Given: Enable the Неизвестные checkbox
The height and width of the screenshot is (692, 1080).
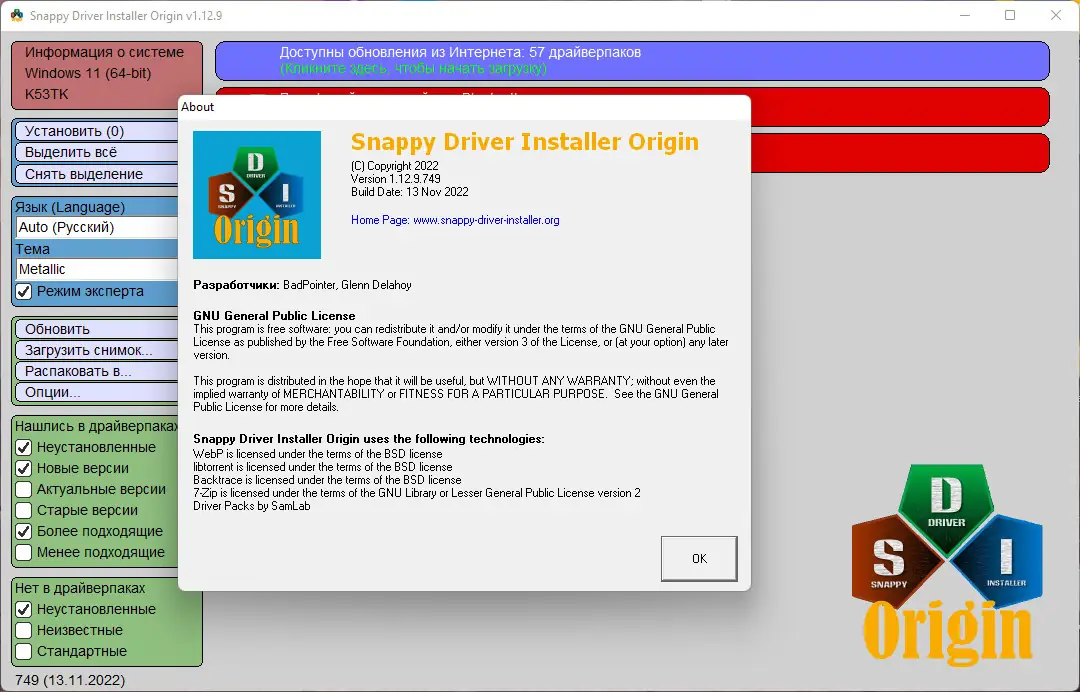Looking at the screenshot, I should tap(24, 630).
